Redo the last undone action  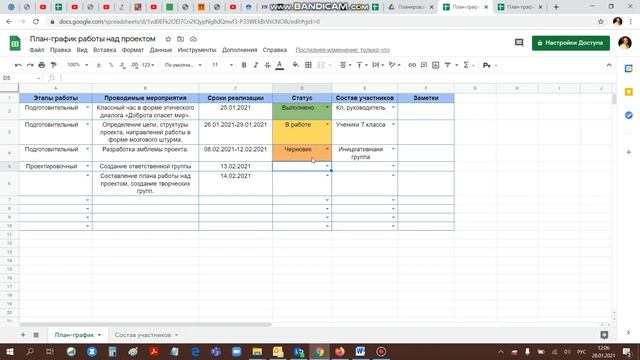[30, 65]
